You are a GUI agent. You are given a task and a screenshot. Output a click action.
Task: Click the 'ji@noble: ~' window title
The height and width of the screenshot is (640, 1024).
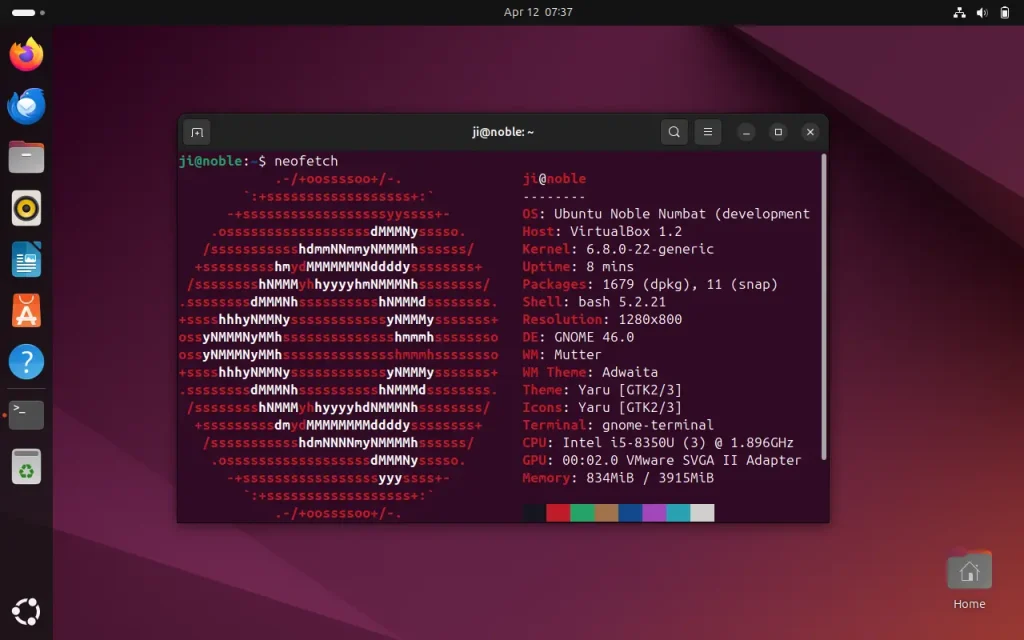pyautogui.click(x=503, y=132)
